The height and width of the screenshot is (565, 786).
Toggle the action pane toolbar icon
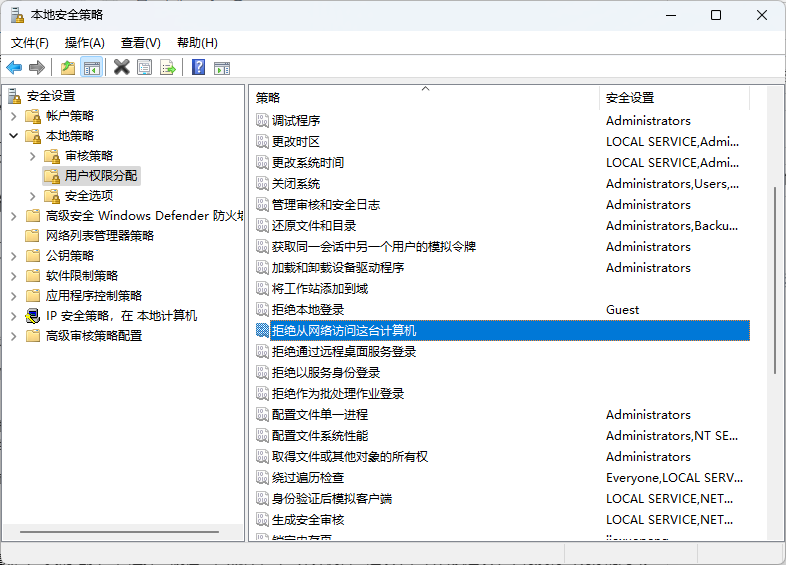(222, 68)
